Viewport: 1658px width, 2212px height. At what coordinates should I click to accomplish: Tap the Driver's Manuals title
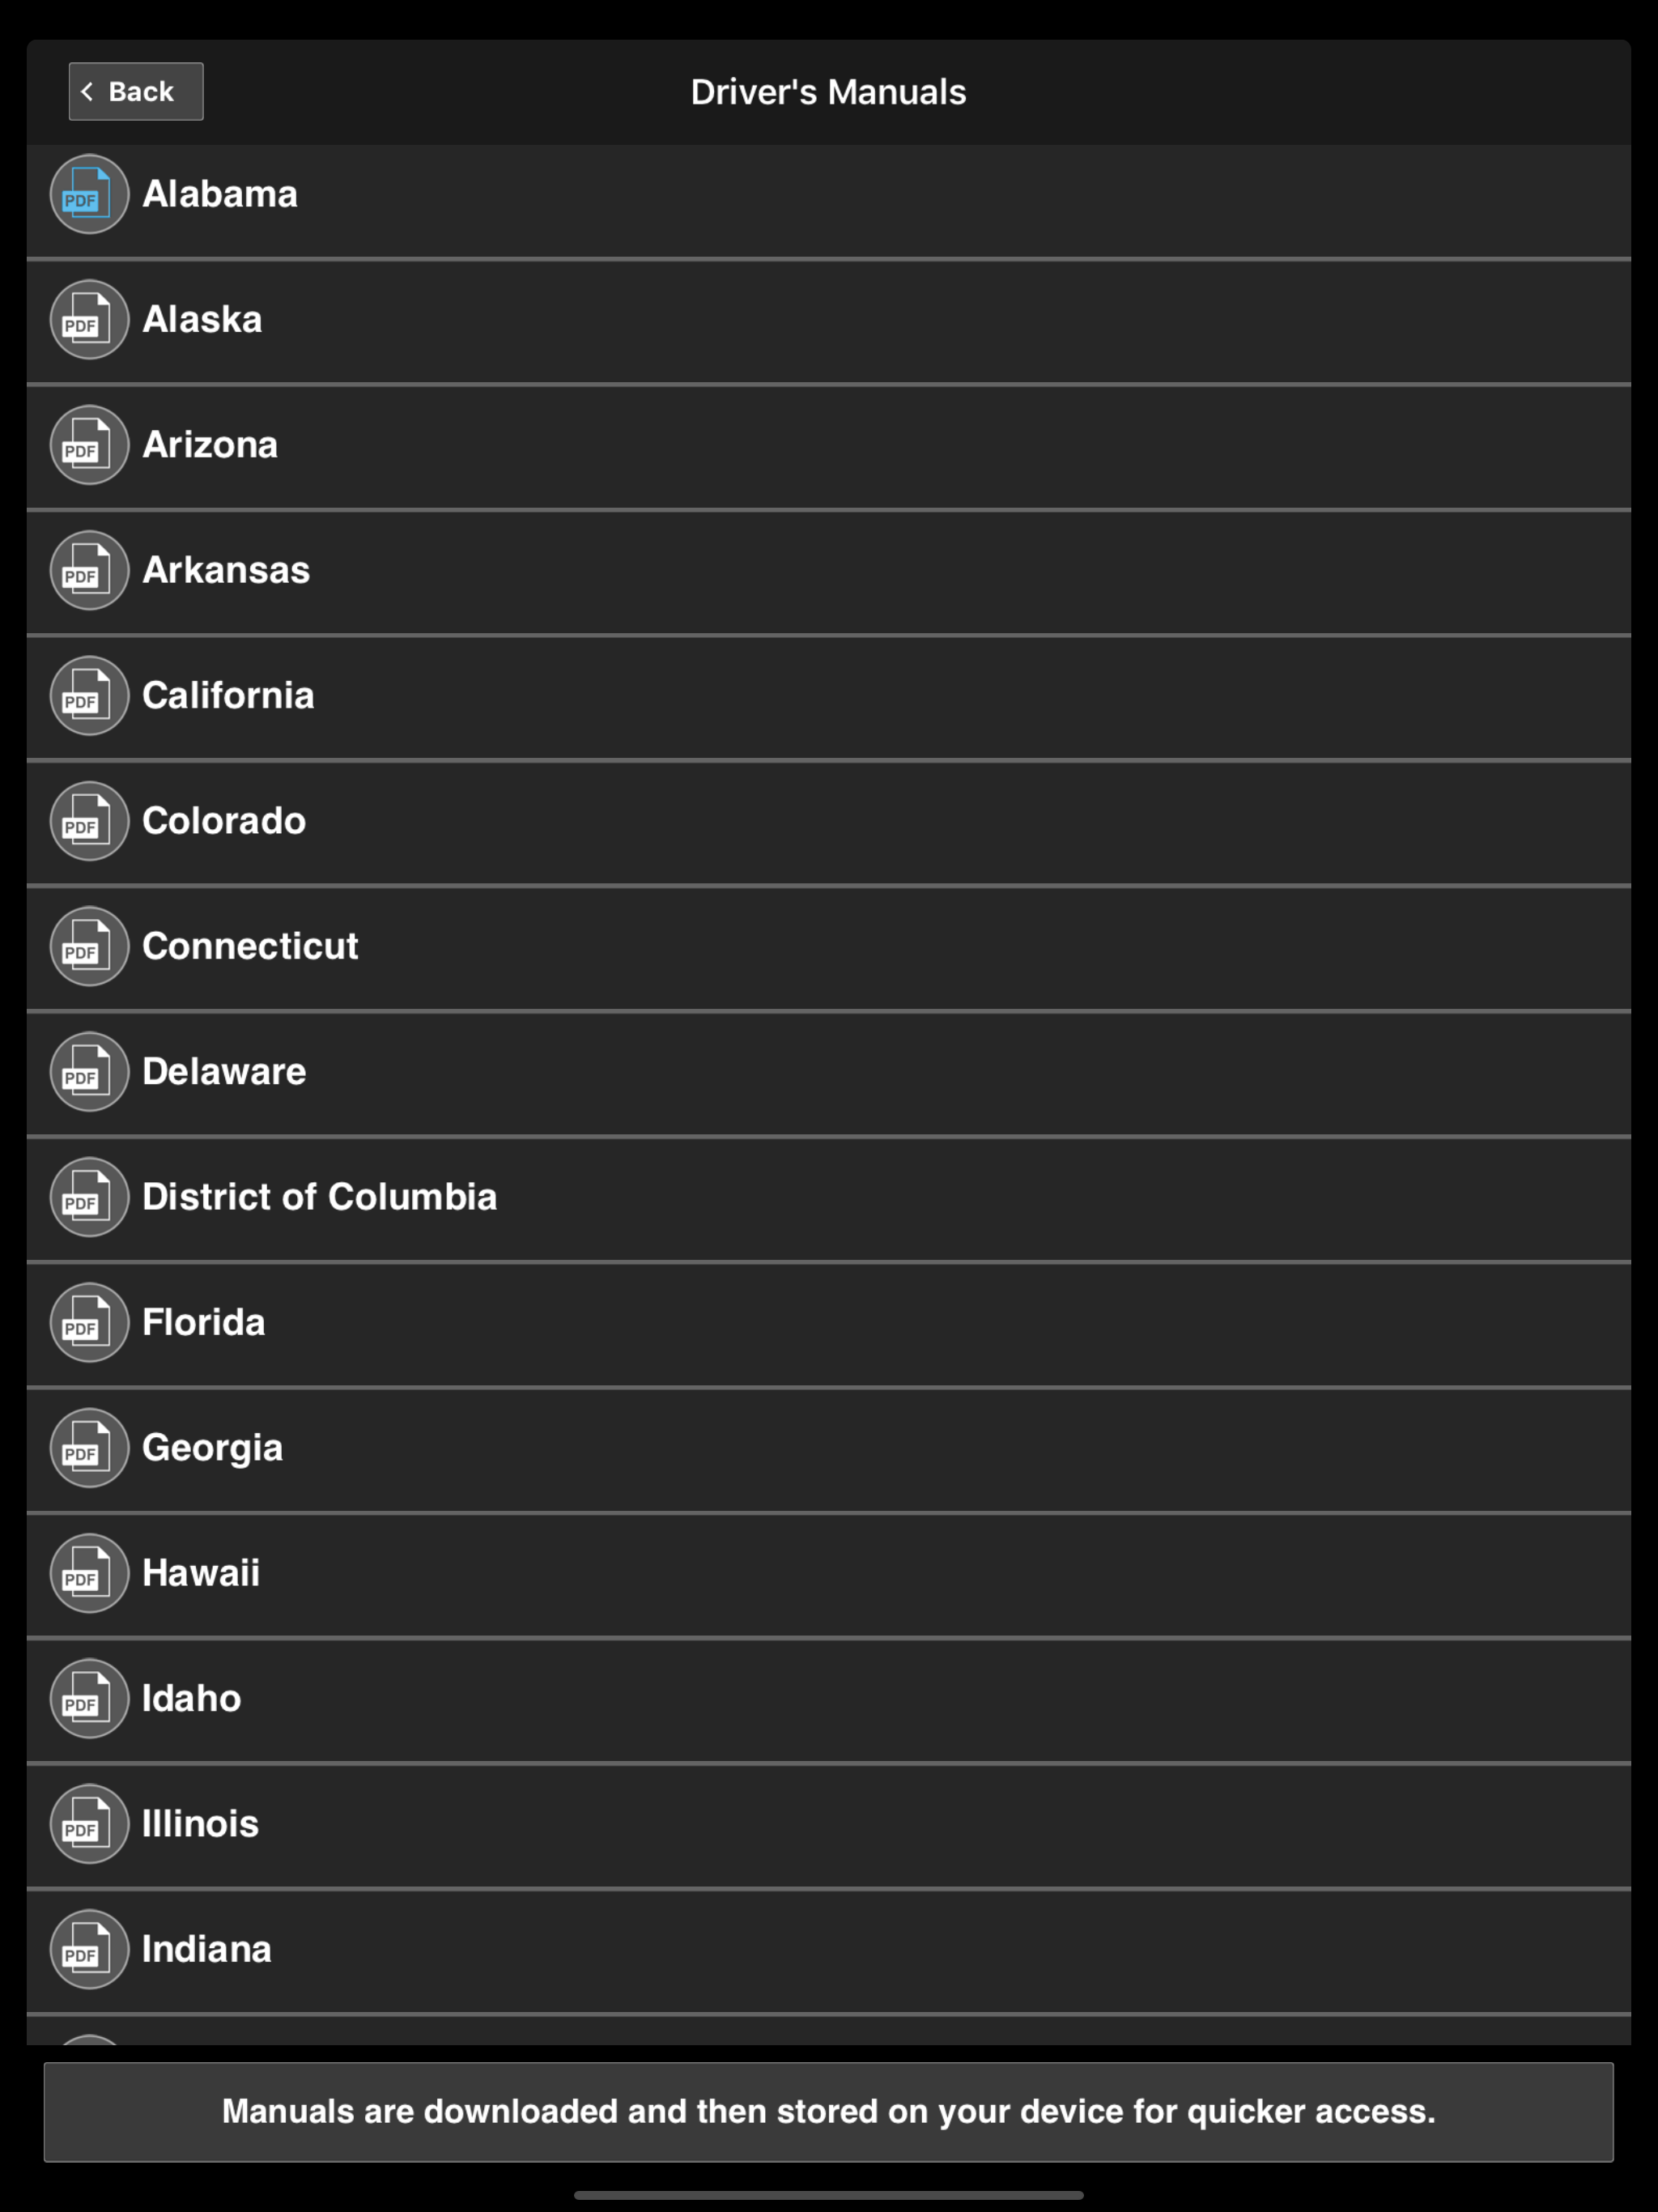[x=828, y=90]
